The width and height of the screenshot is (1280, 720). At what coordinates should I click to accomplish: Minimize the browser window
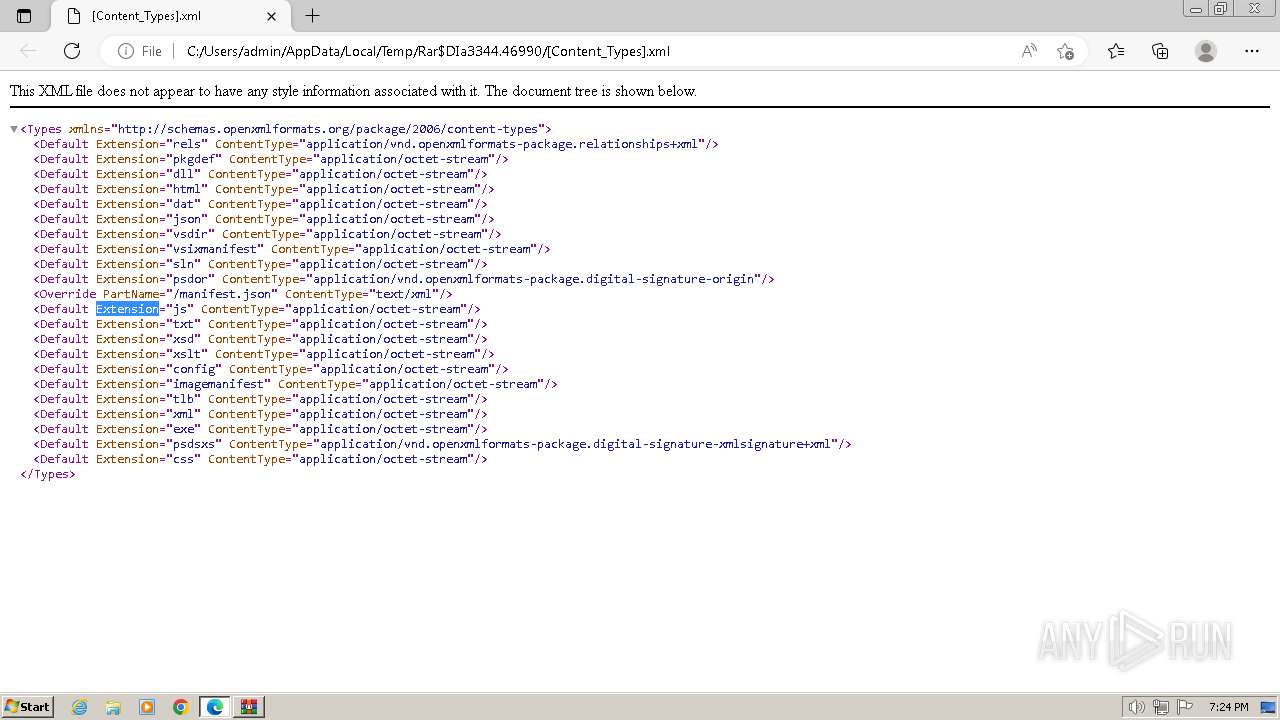(x=1195, y=9)
